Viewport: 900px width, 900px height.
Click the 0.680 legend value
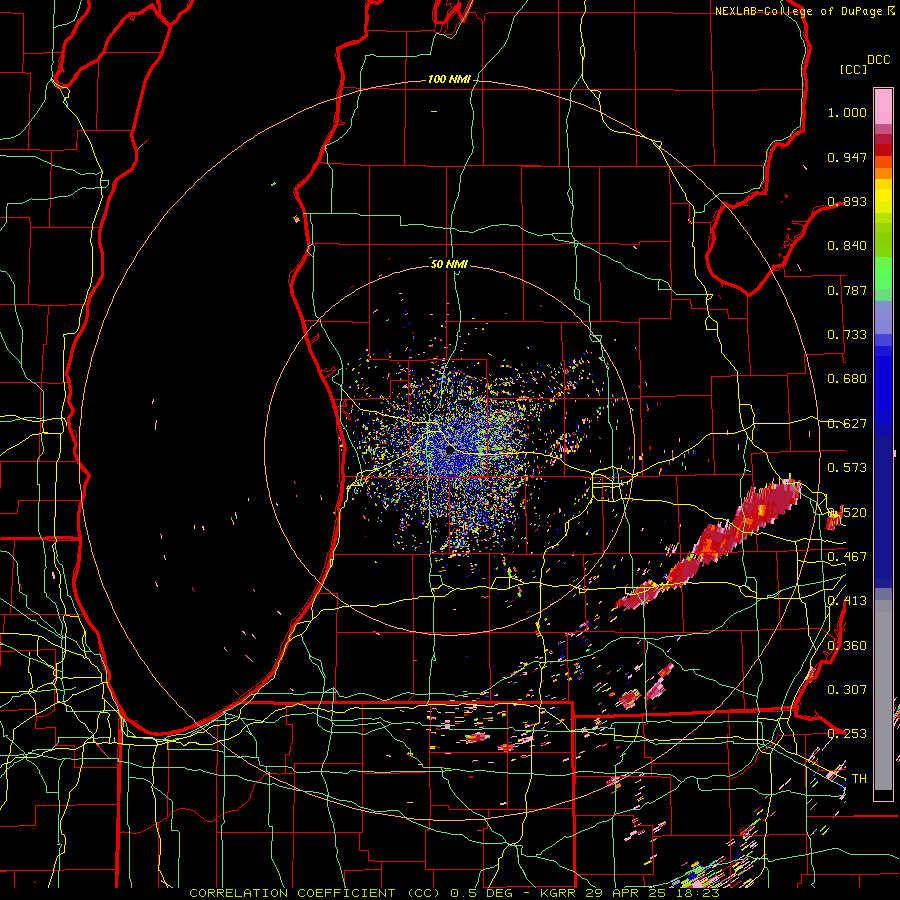pos(847,379)
